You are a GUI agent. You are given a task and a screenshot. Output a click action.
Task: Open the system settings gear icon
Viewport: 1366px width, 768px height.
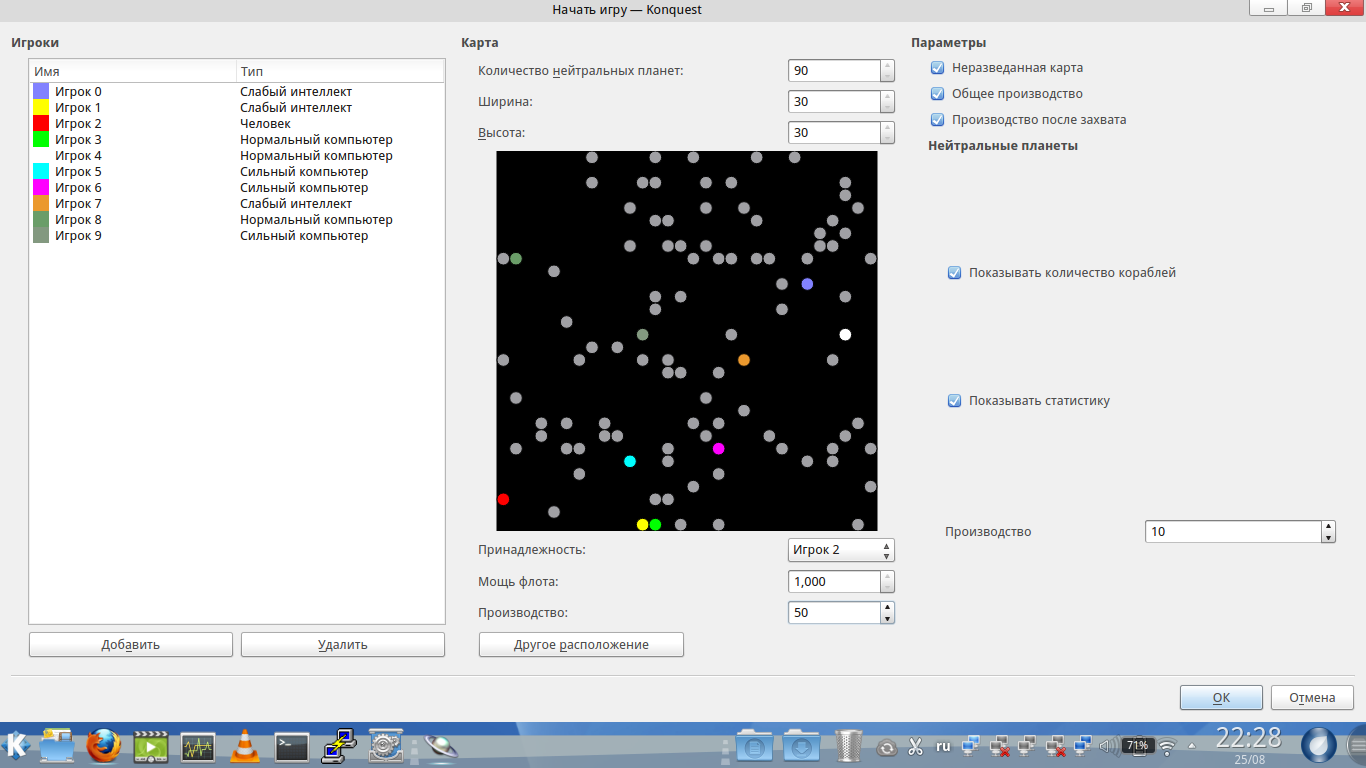[385, 745]
